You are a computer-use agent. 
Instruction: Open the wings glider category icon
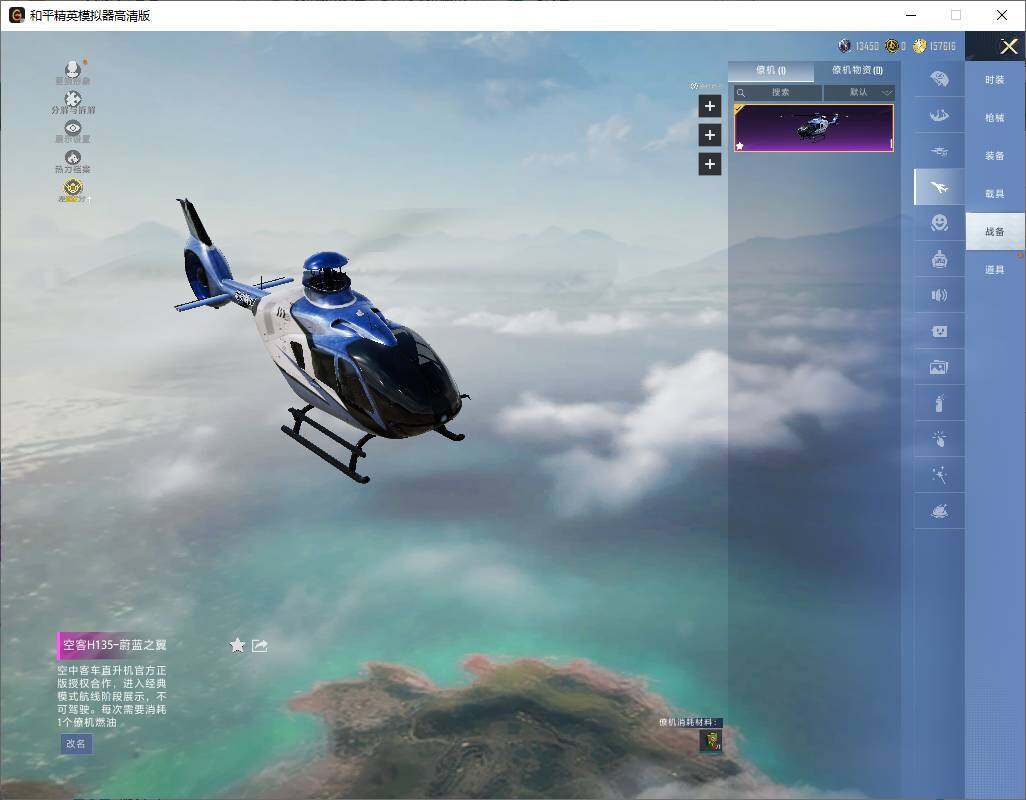(939, 115)
